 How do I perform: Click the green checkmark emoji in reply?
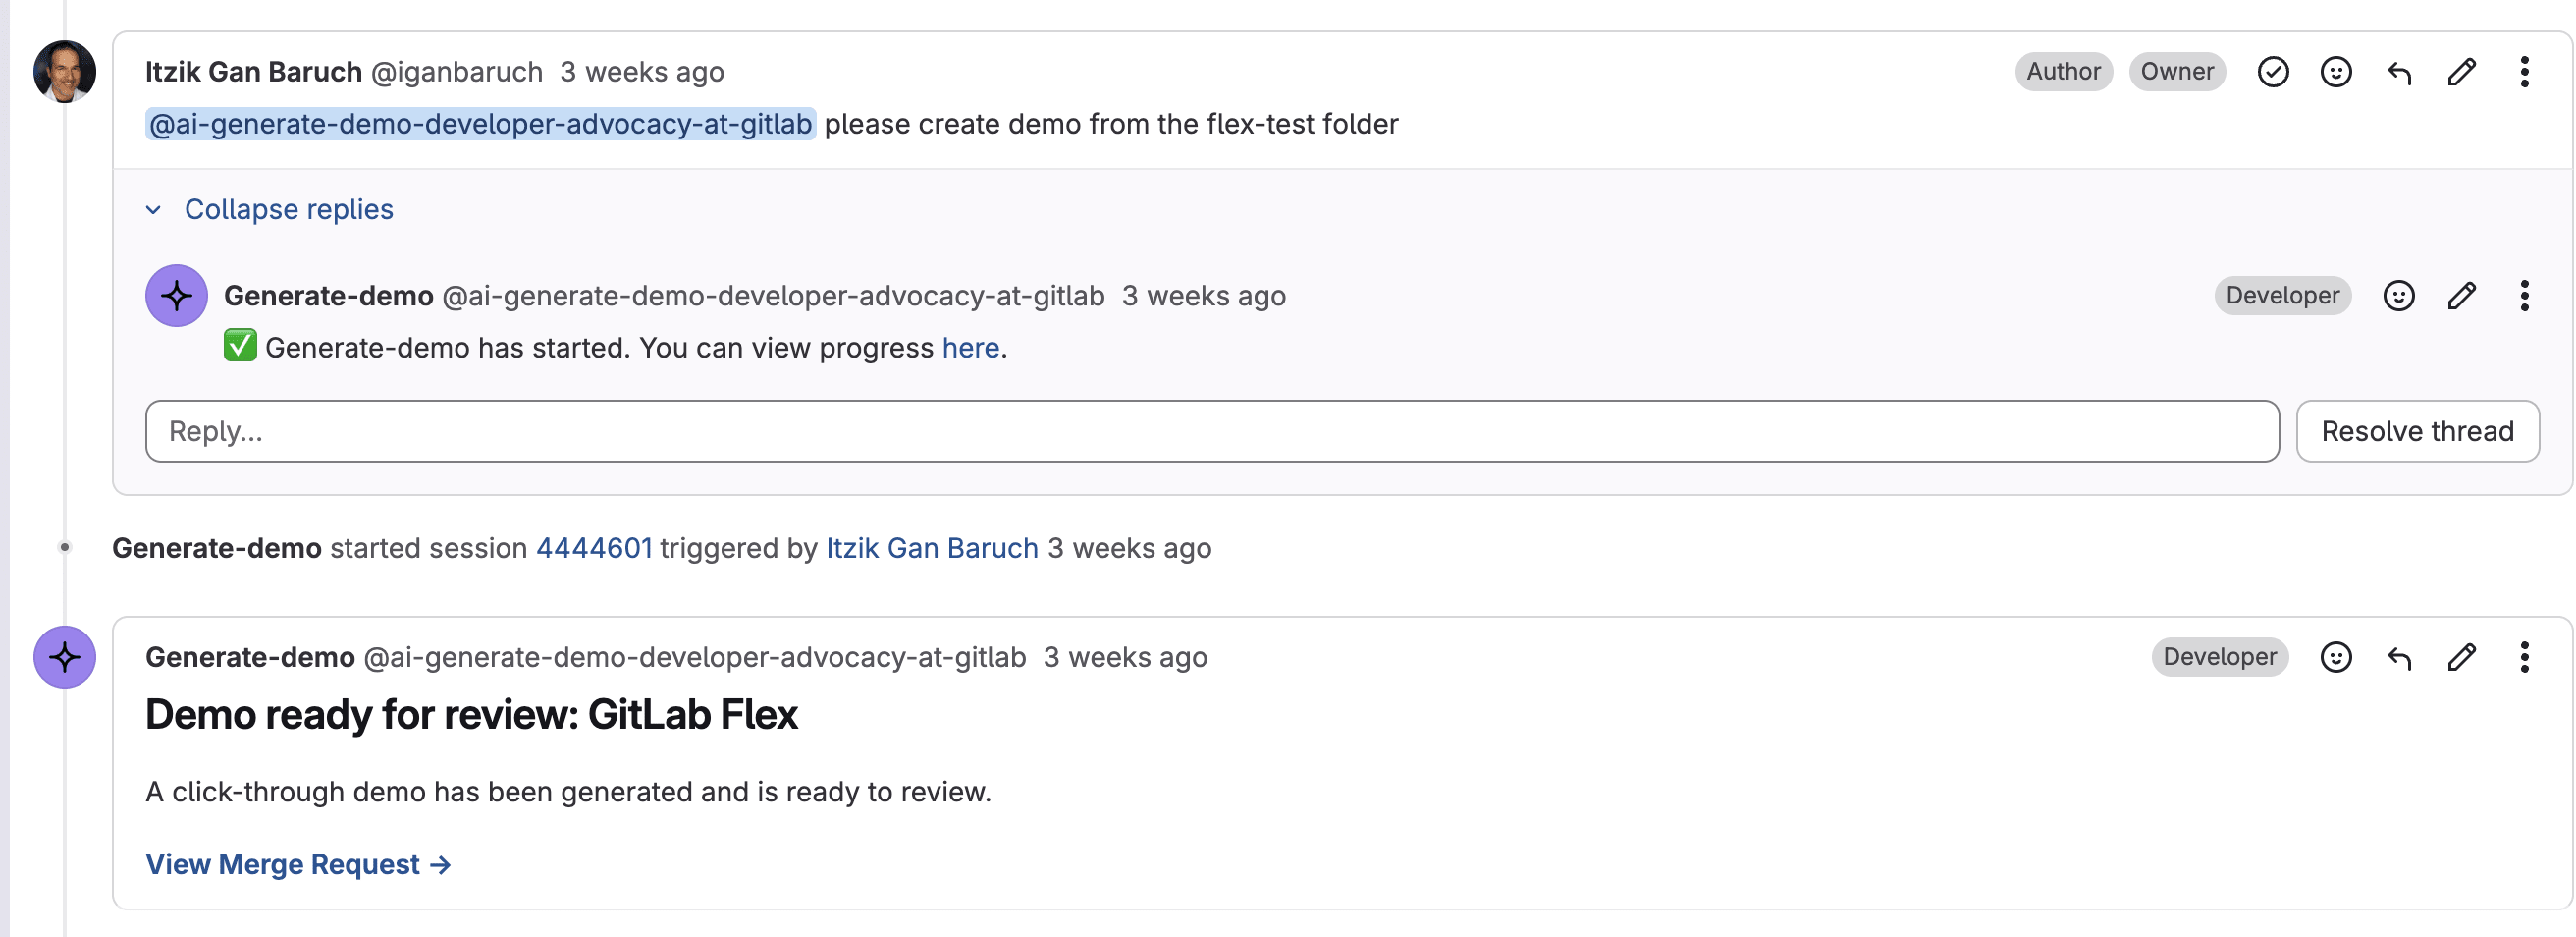[x=240, y=346]
